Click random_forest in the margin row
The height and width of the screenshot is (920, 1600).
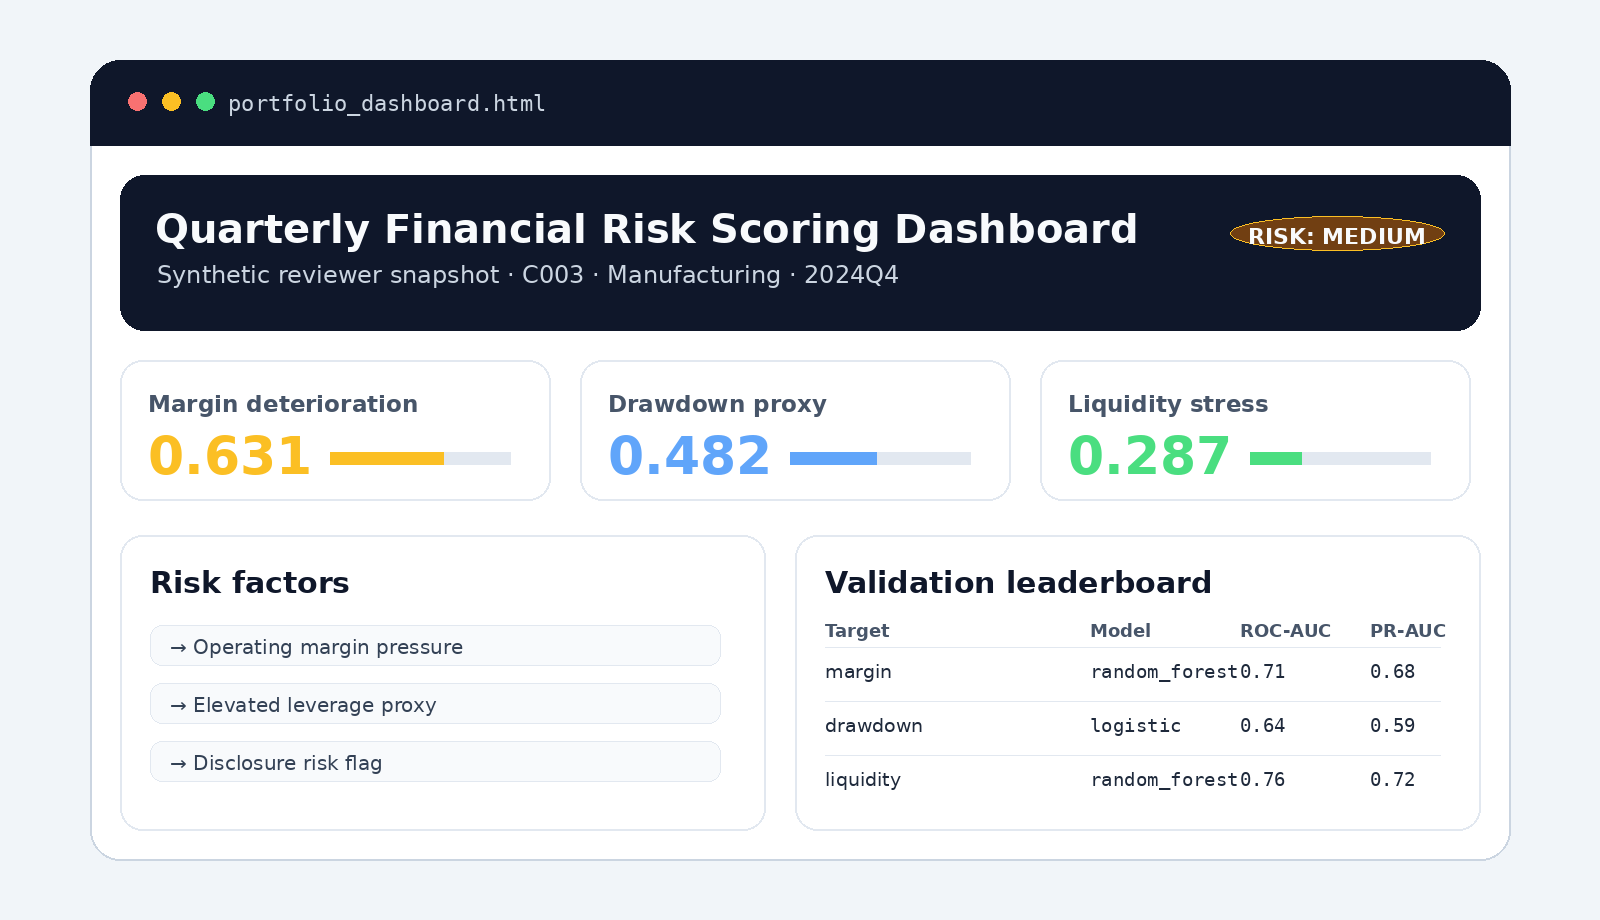[x=1164, y=672]
